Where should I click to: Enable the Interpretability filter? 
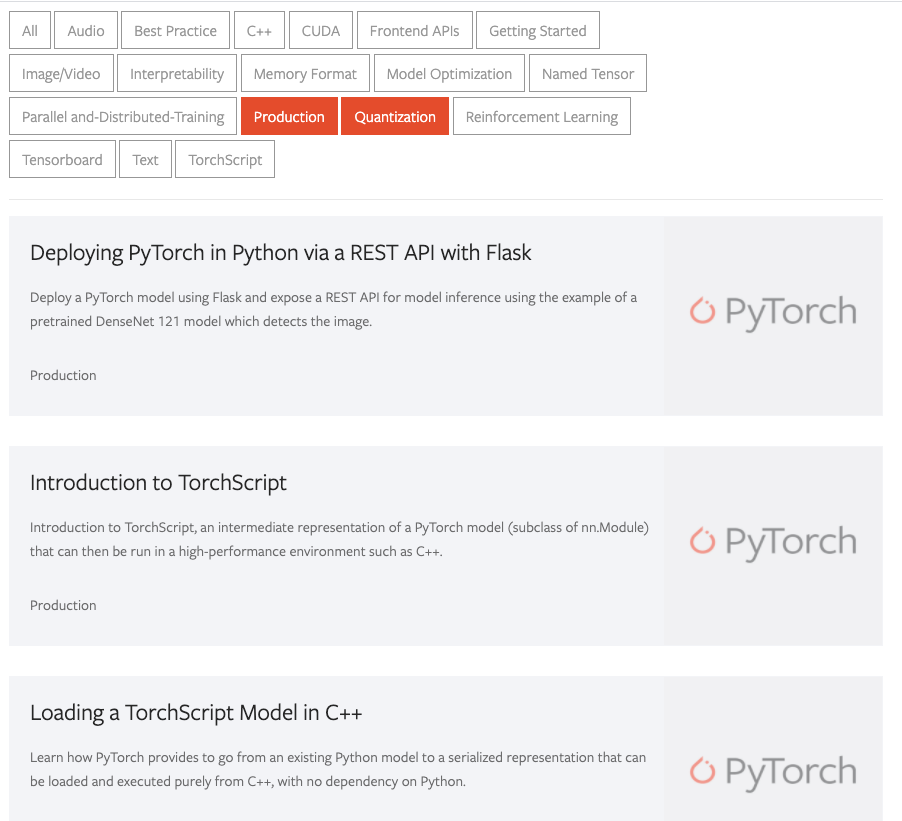pyautogui.click(x=177, y=74)
